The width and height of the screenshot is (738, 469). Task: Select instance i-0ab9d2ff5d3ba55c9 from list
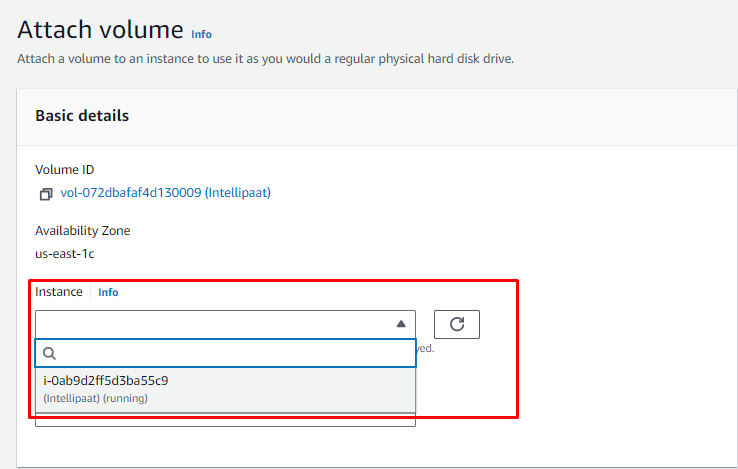click(x=106, y=381)
